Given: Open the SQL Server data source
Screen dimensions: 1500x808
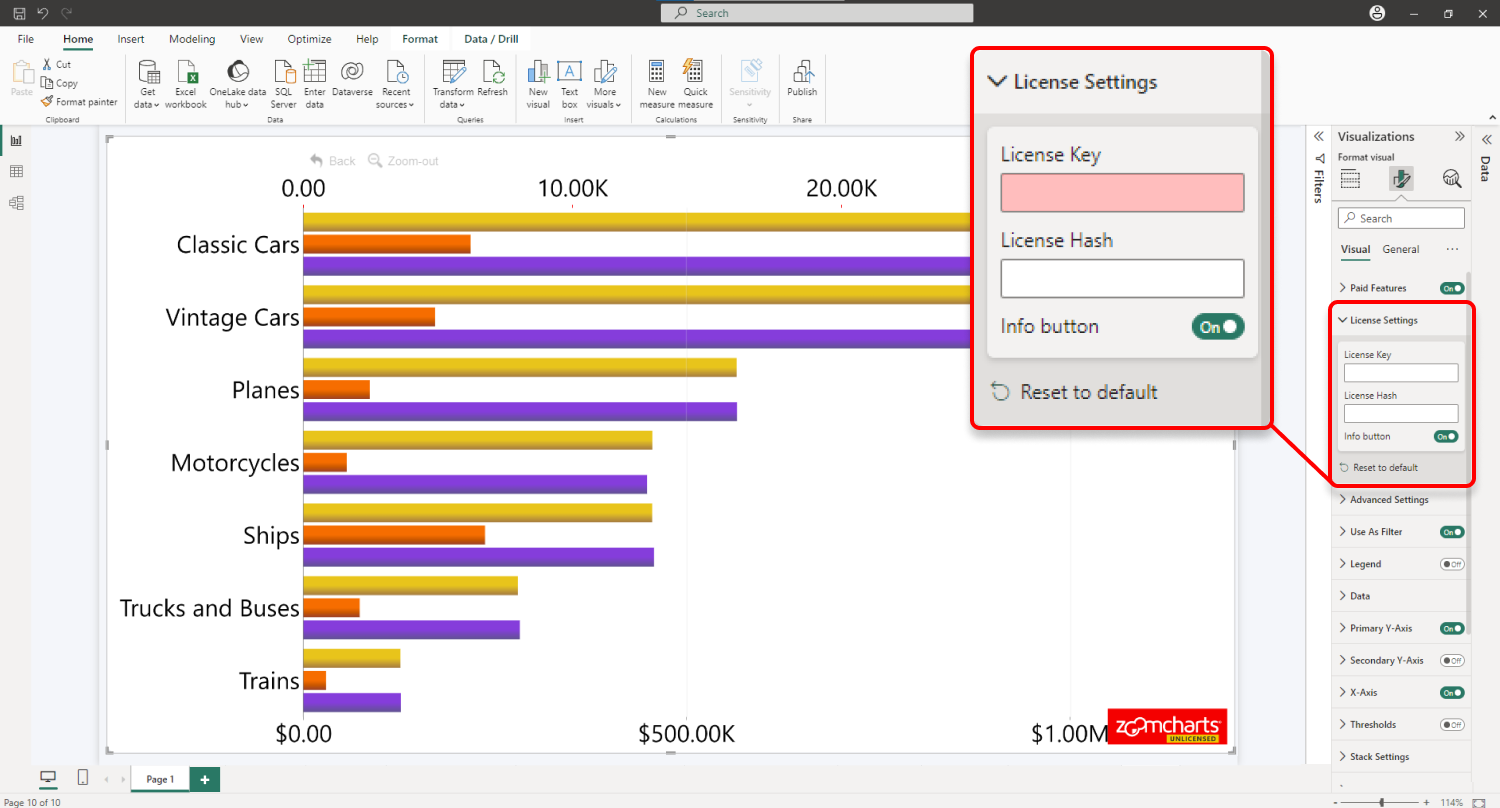Looking at the screenshot, I should [x=283, y=73].
